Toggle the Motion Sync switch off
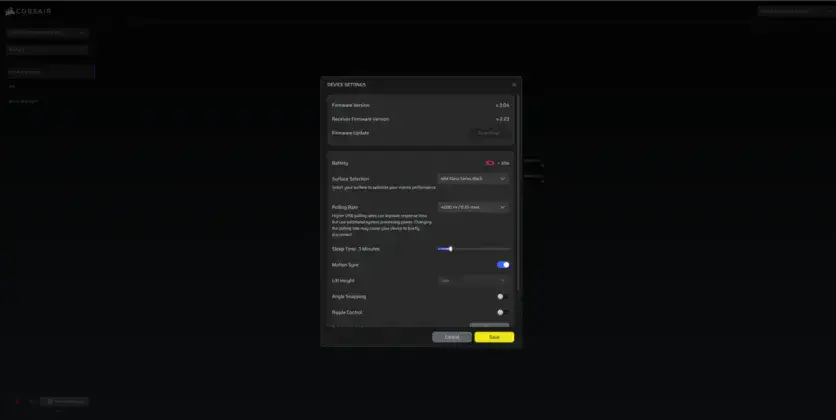The width and height of the screenshot is (836, 420). click(503, 265)
